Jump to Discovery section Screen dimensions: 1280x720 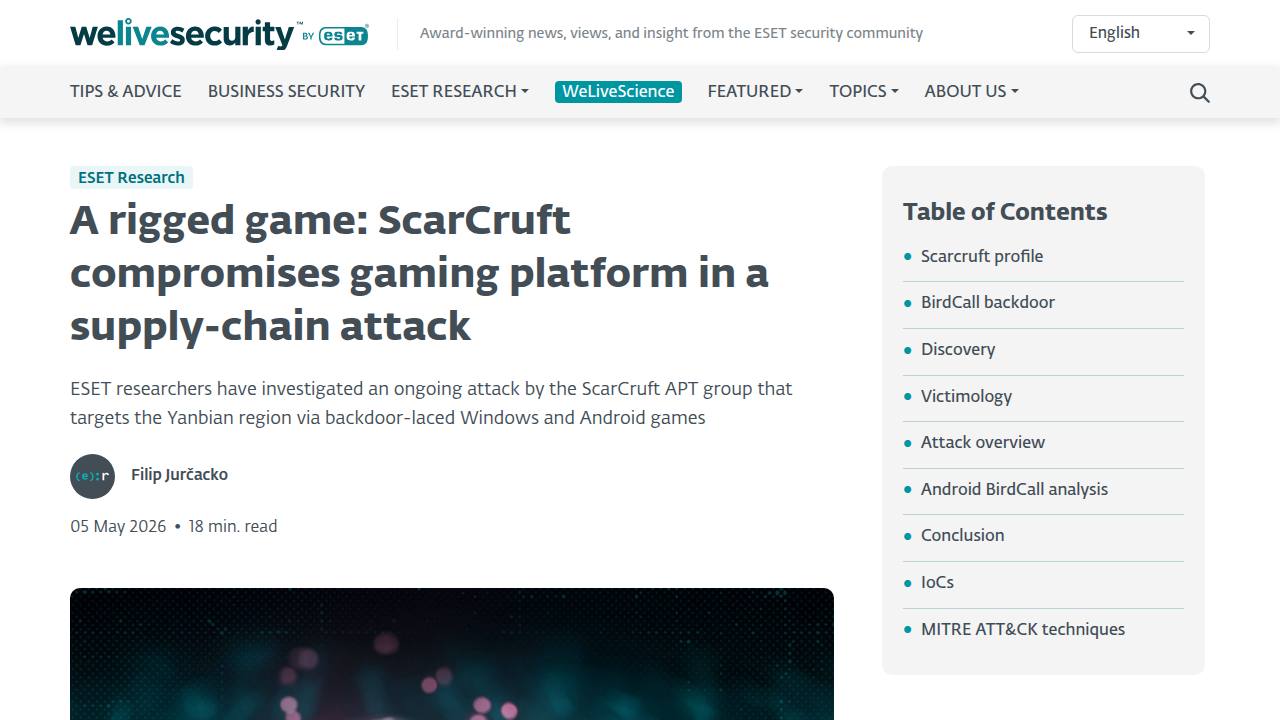pyautogui.click(x=958, y=349)
